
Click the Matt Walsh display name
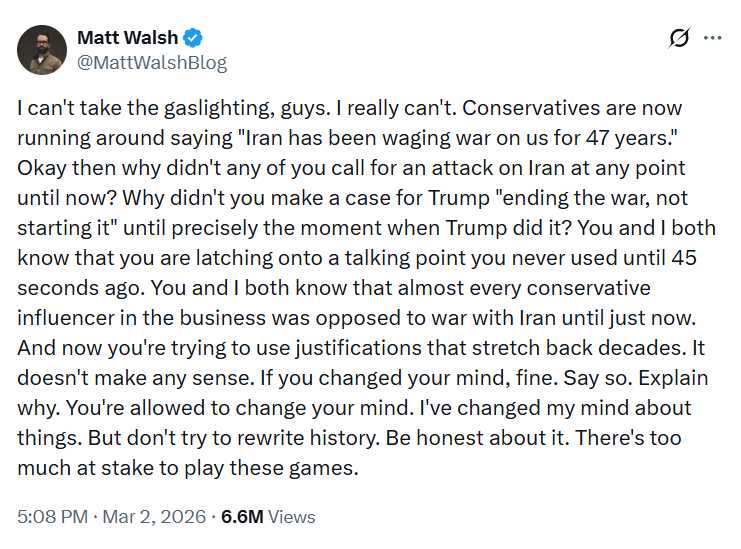point(127,38)
